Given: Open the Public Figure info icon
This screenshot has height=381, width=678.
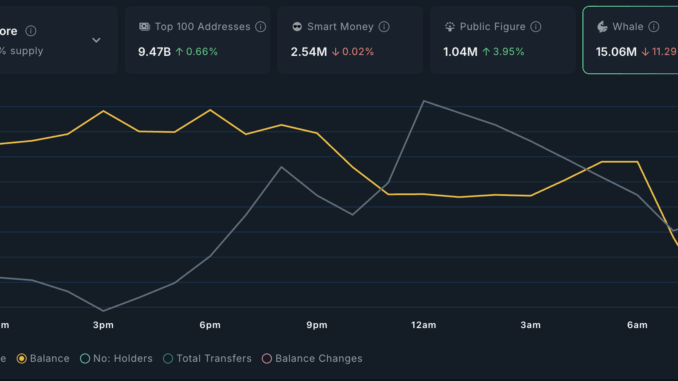Looking at the screenshot, I should (536, 27).
